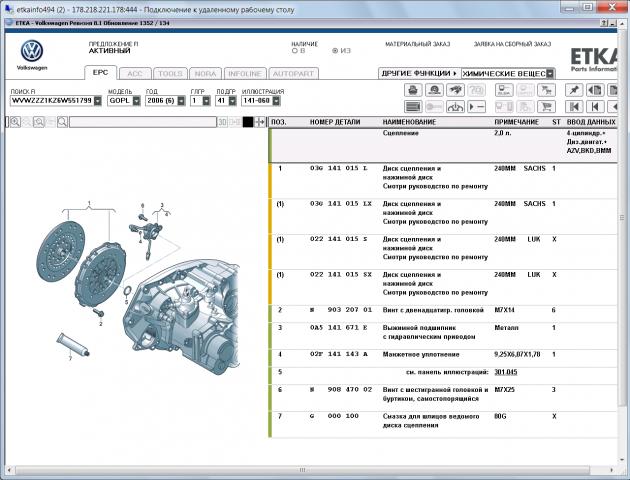Click the arrows split-panel icon

[260, 122]
